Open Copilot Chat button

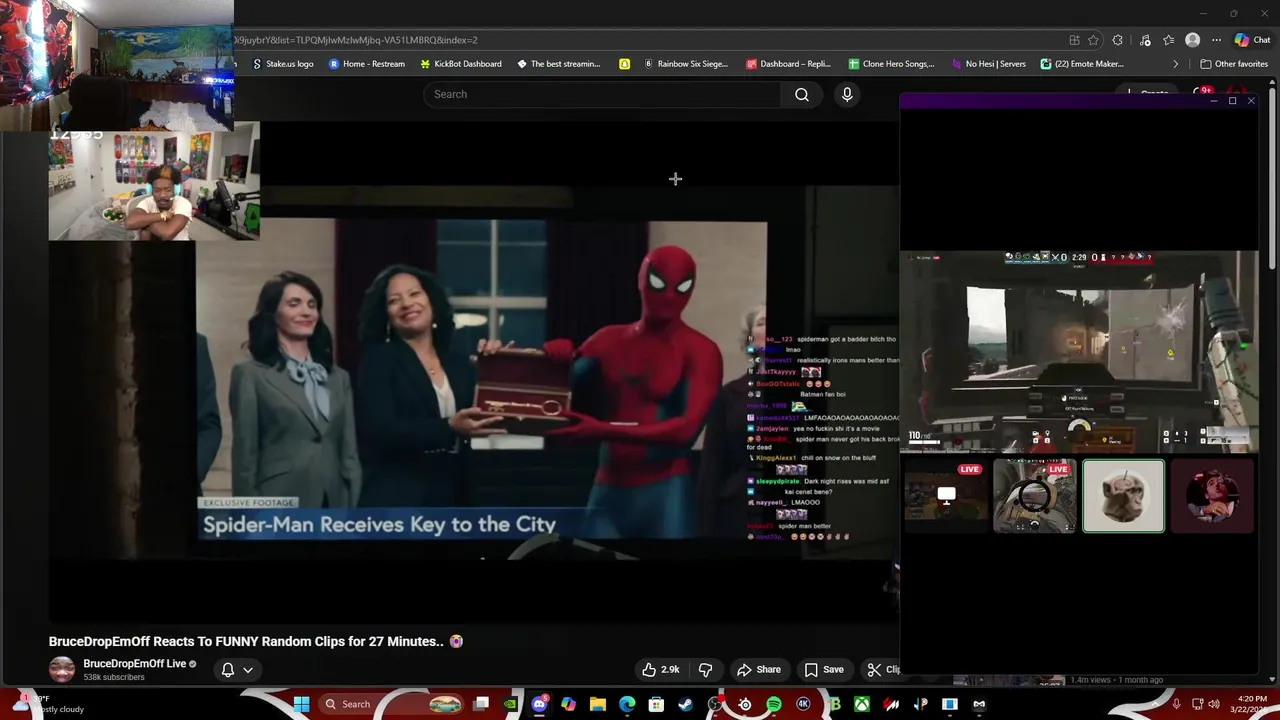pyautogui.click(x=1252, y=40)
